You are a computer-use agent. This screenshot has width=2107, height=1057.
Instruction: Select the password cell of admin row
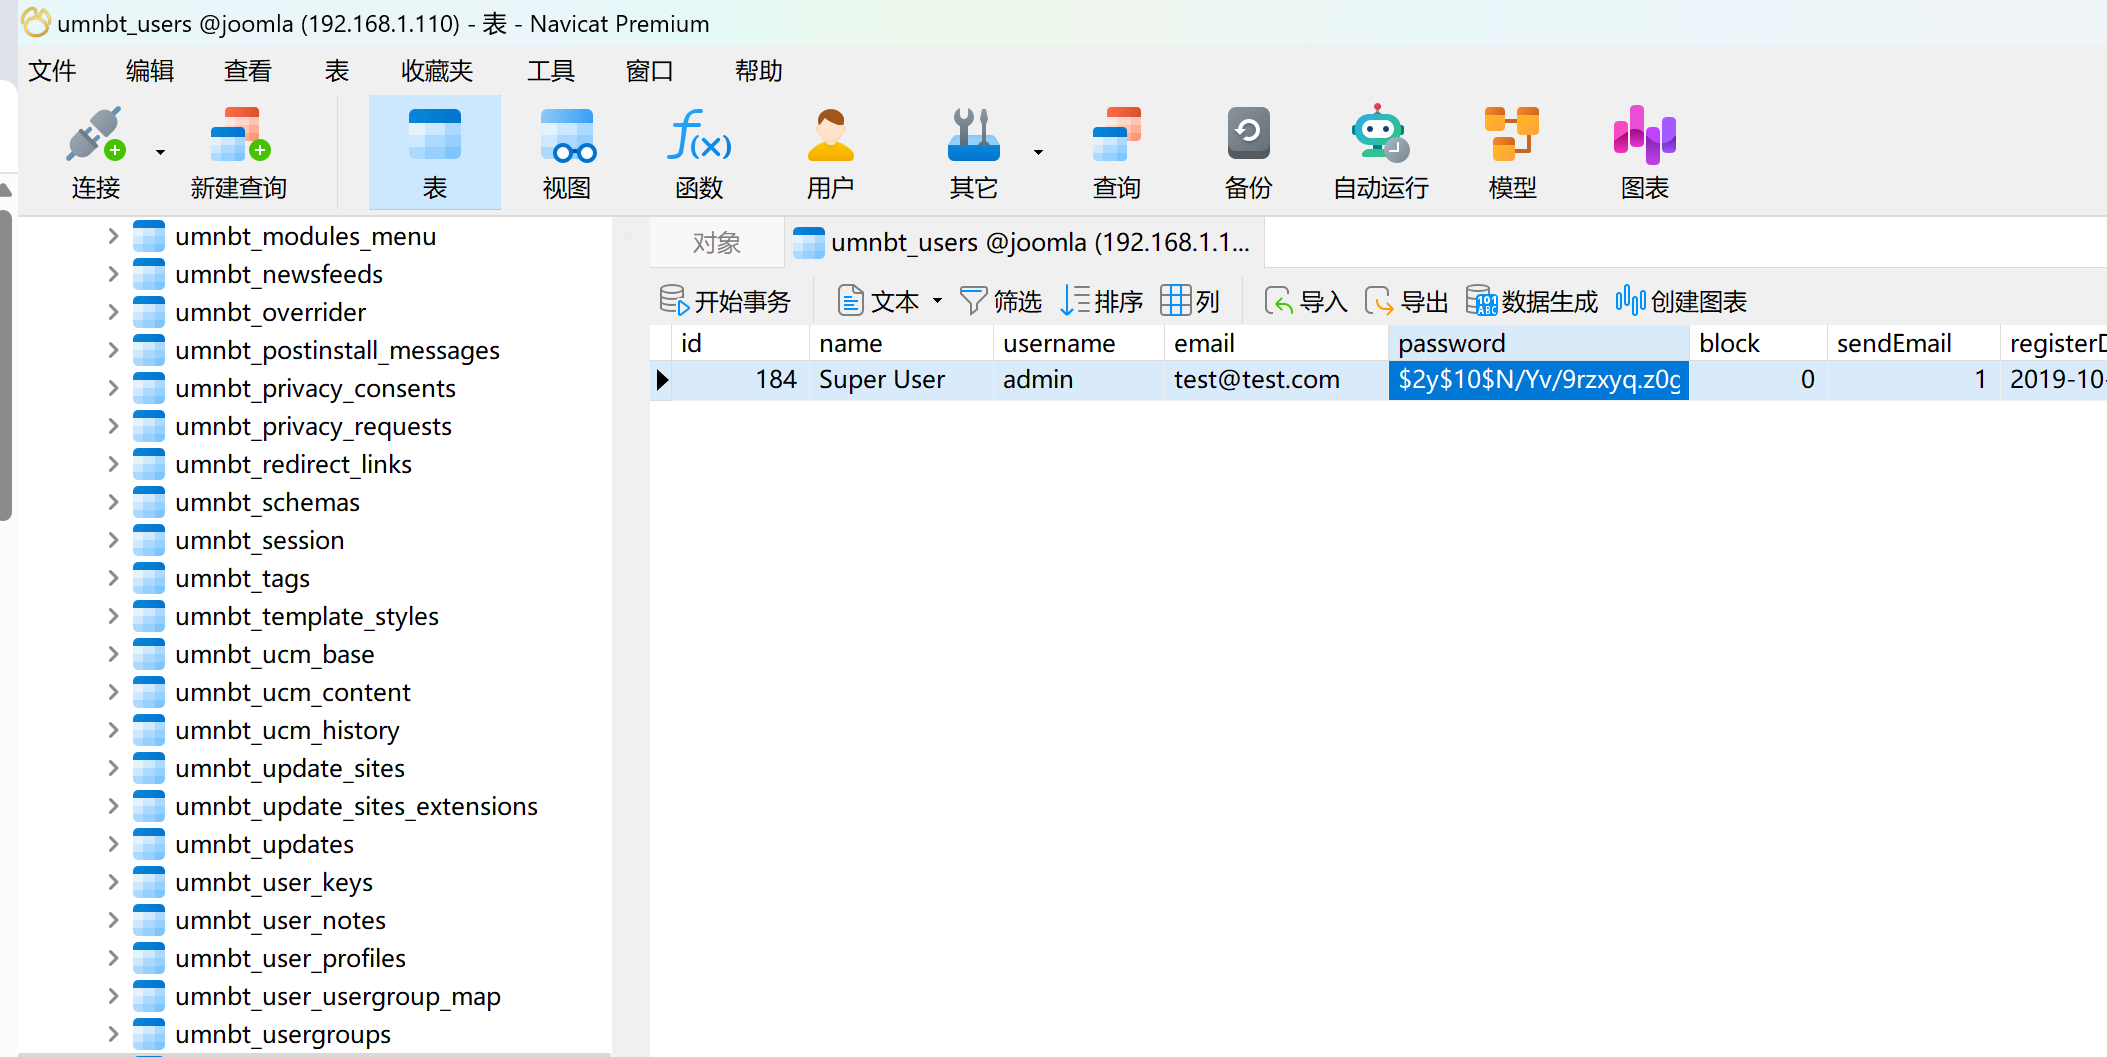(x=1538, y=380)
